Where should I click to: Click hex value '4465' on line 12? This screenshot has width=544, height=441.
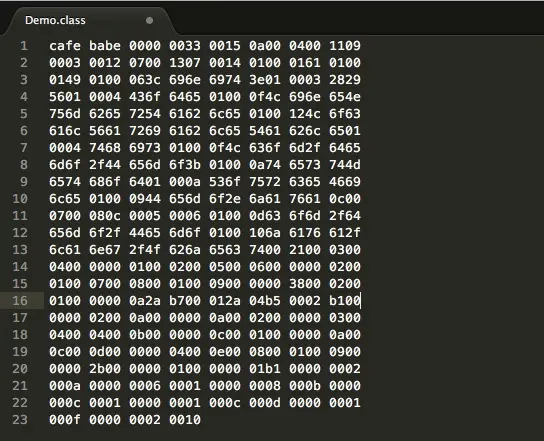click(x=145, y=232)
